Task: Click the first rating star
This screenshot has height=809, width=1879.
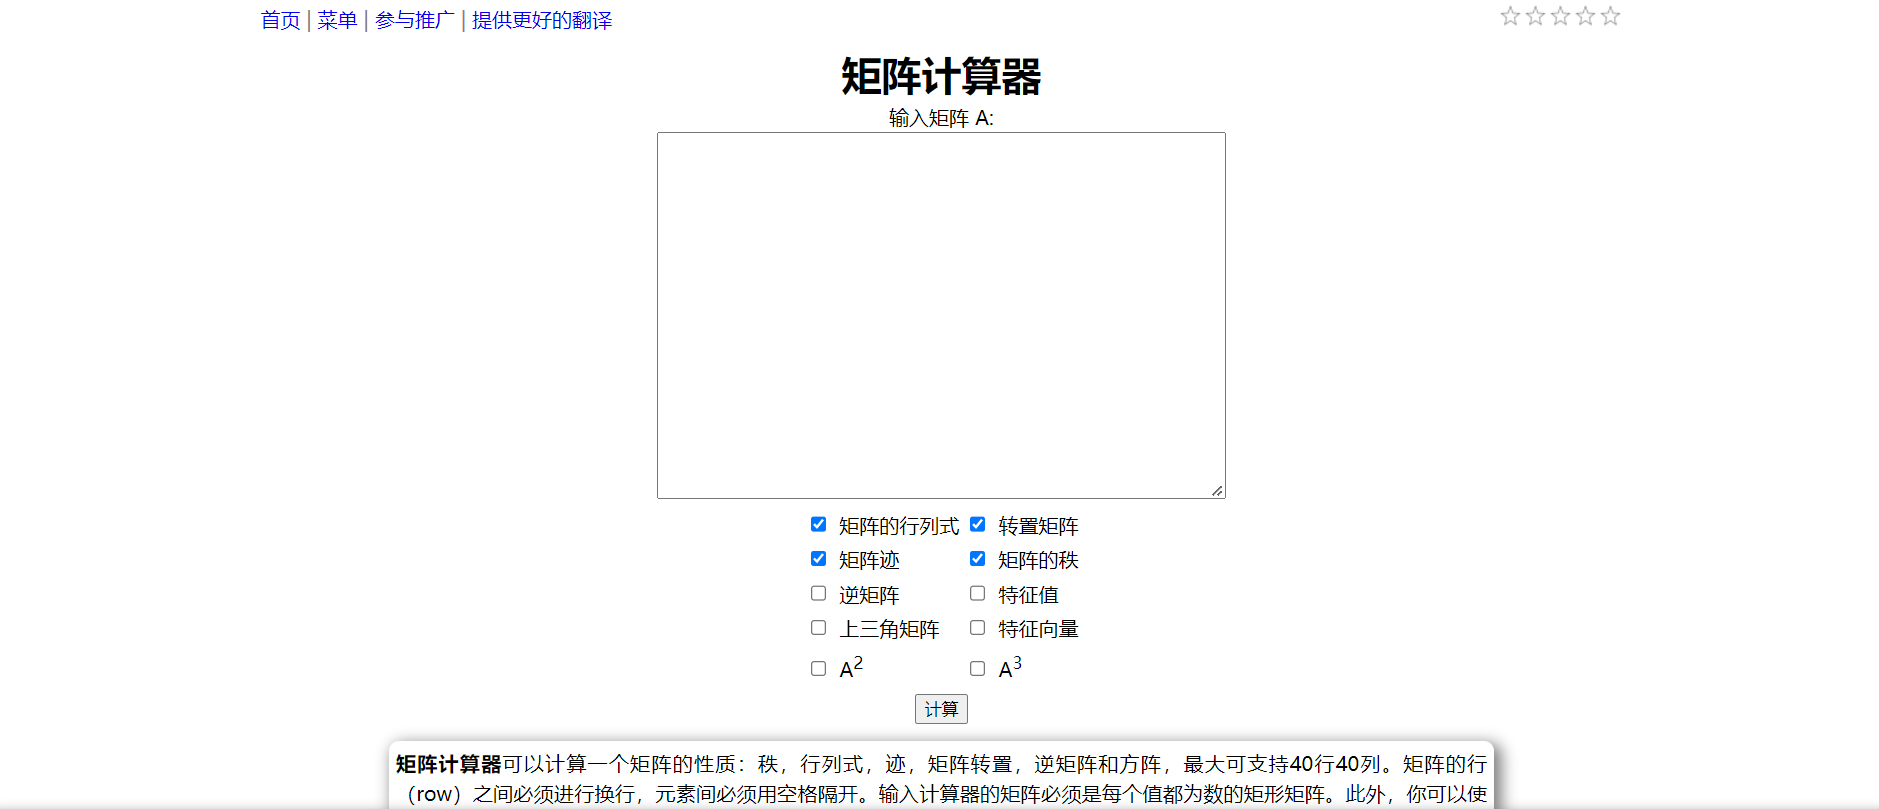Action: click(1510, 16)
